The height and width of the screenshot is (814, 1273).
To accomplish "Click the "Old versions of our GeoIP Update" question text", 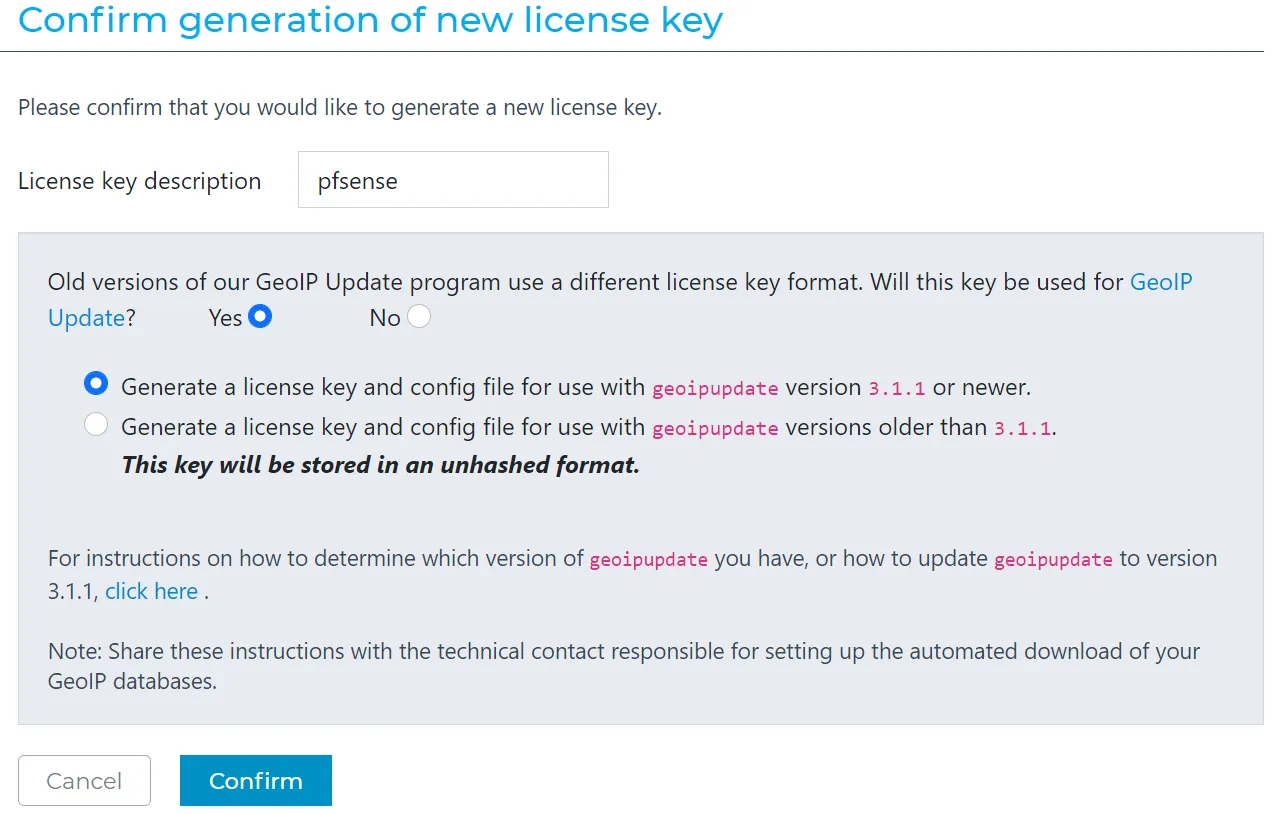I will click(585, 282).
